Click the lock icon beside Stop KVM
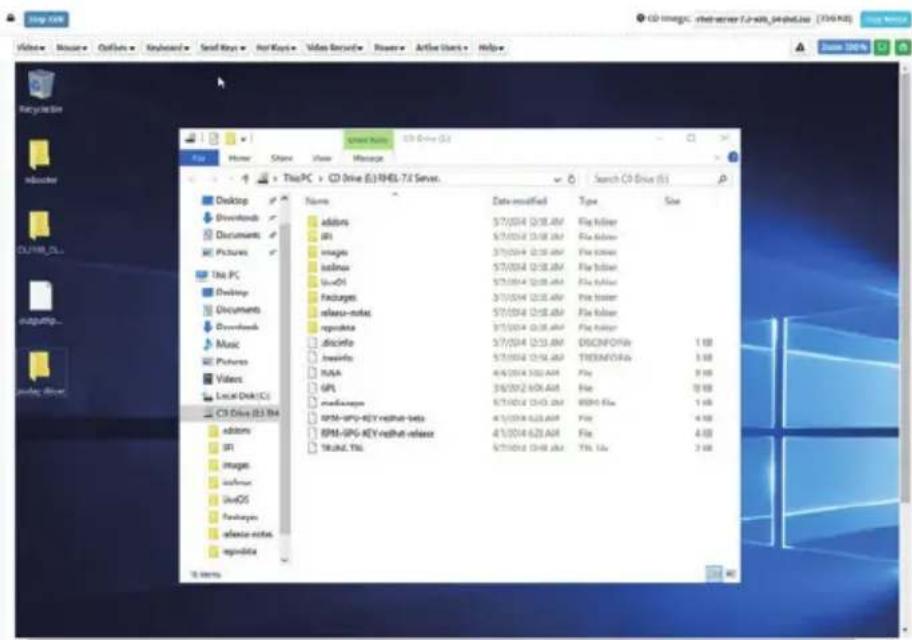 10,18
